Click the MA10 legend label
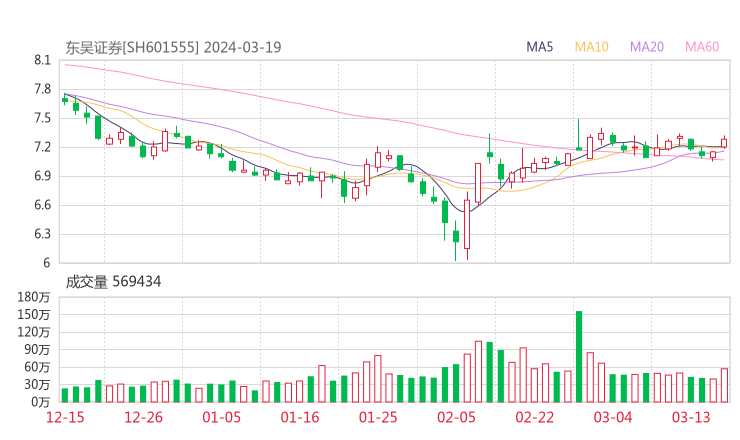The height and width of the screenshot is (440, 740). (x=591, y=47)
